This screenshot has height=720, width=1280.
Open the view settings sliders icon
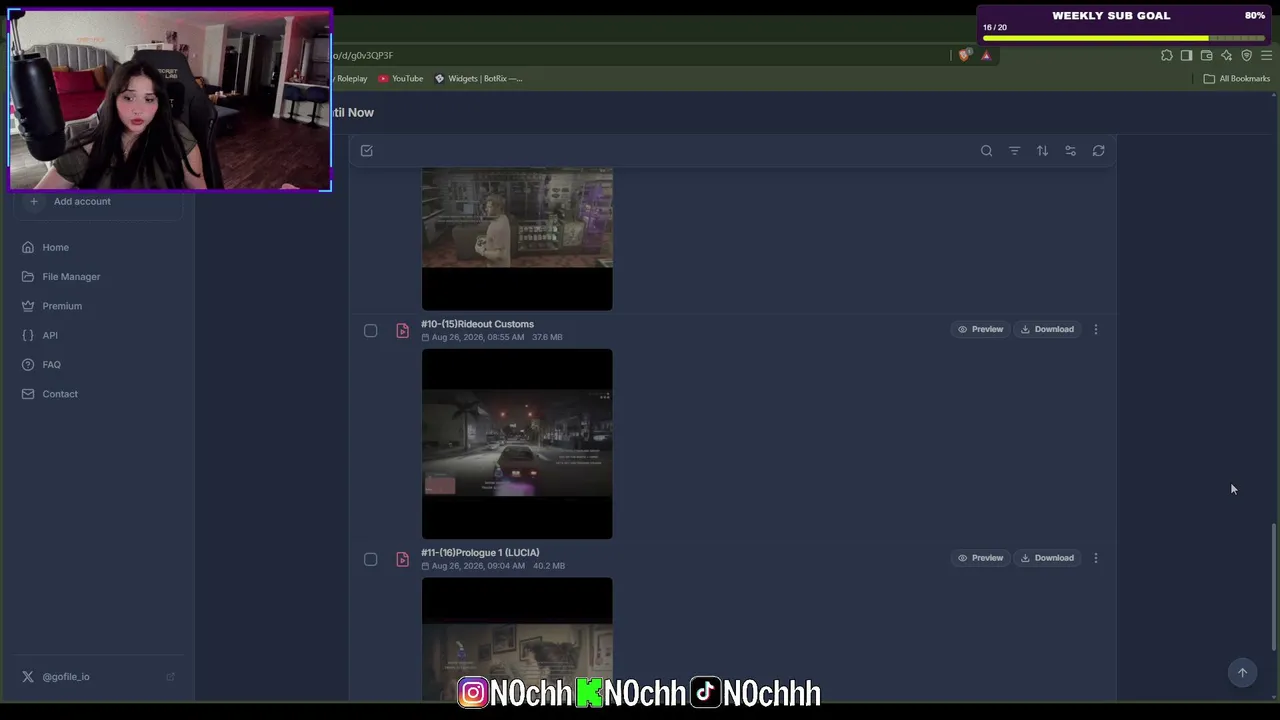[1070, 151]
